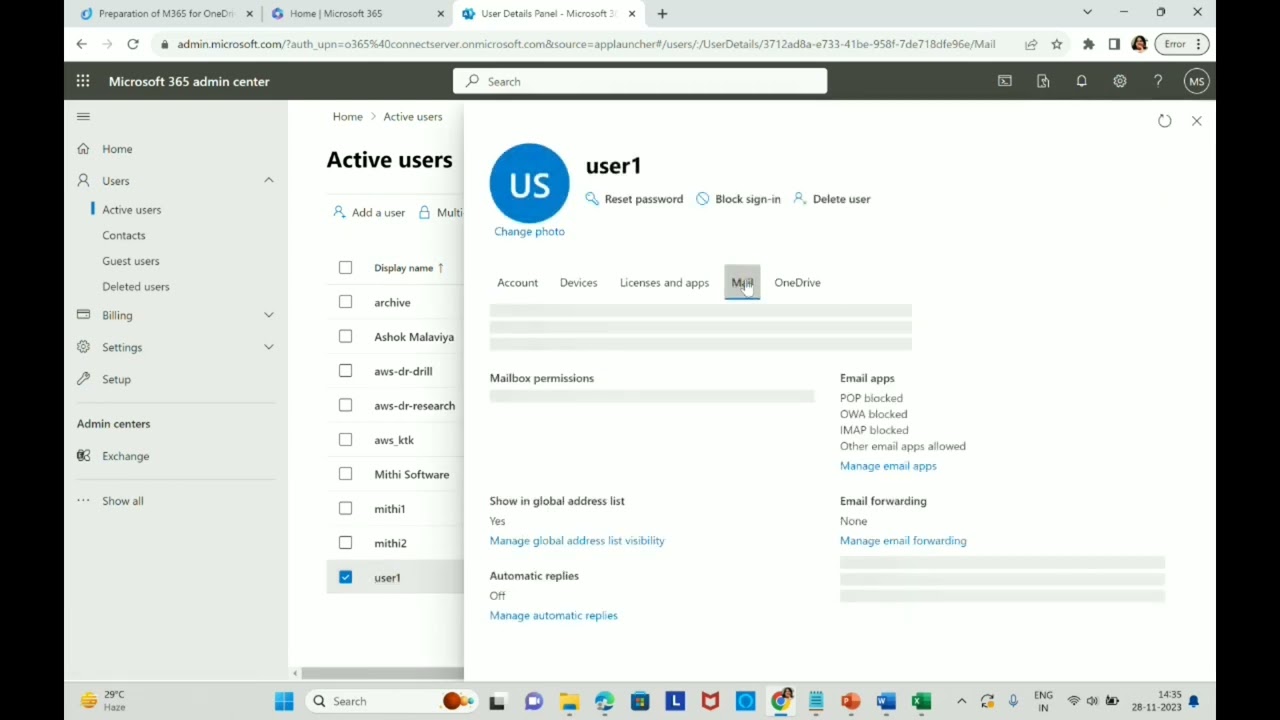Click the taskbar microphone icon
1280x720 pixels.
pos(1013,701)
